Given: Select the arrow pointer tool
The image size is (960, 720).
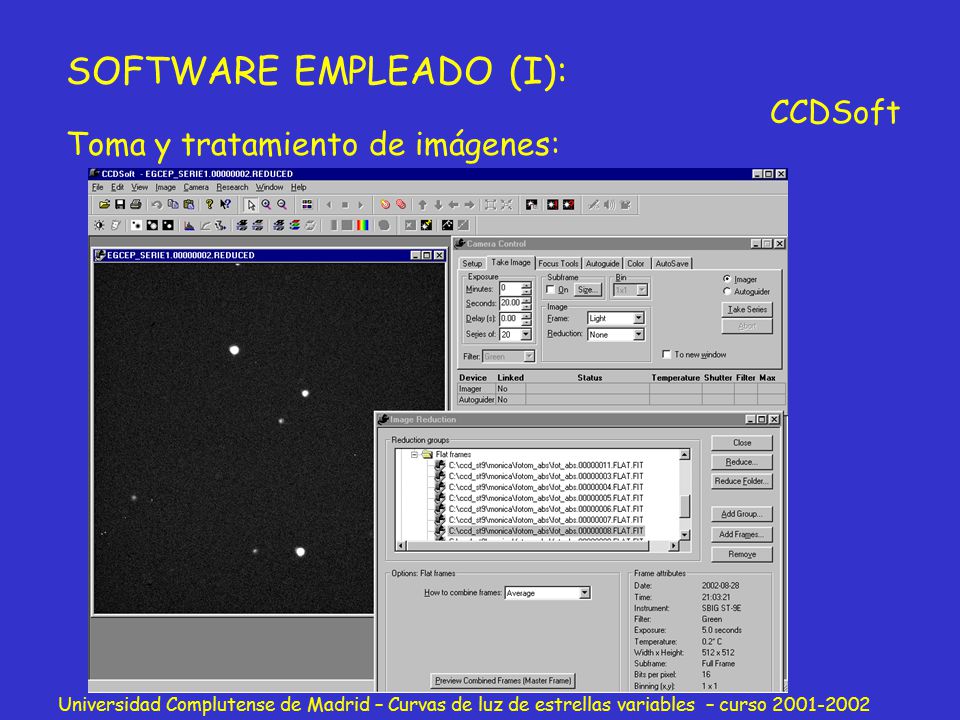Looking at the screenshot, I should (x=250, y=204).
